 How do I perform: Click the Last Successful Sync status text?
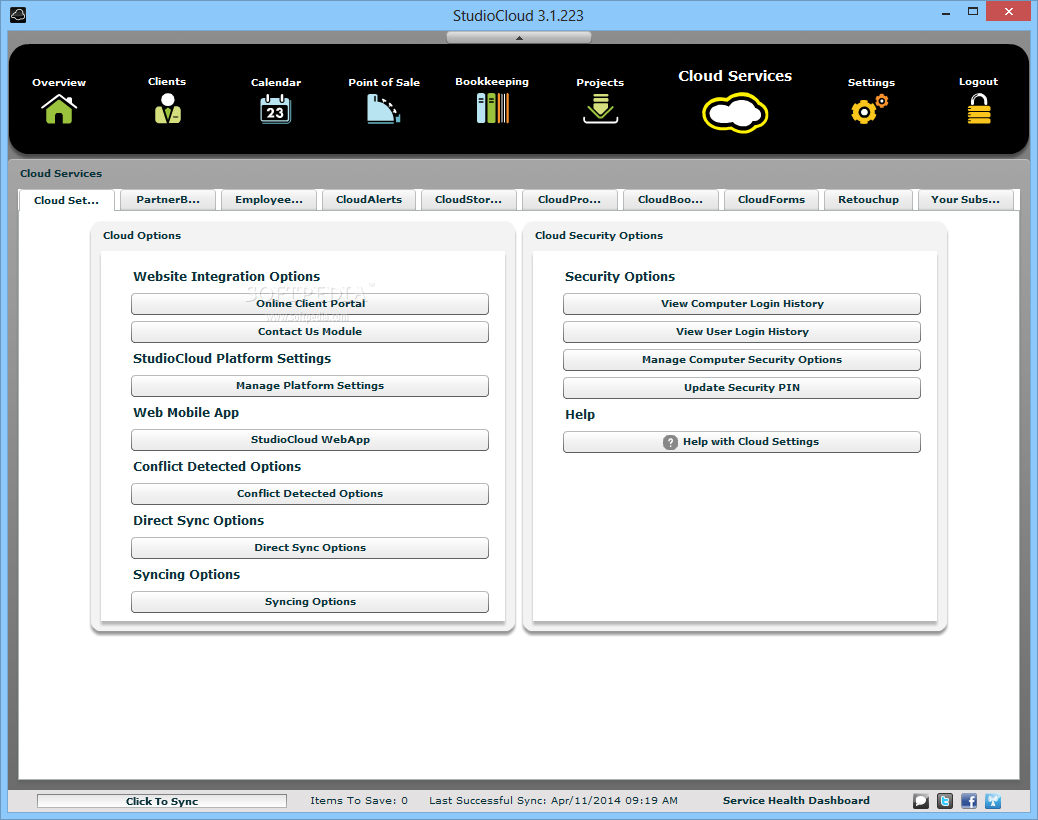tap(553, 800)
